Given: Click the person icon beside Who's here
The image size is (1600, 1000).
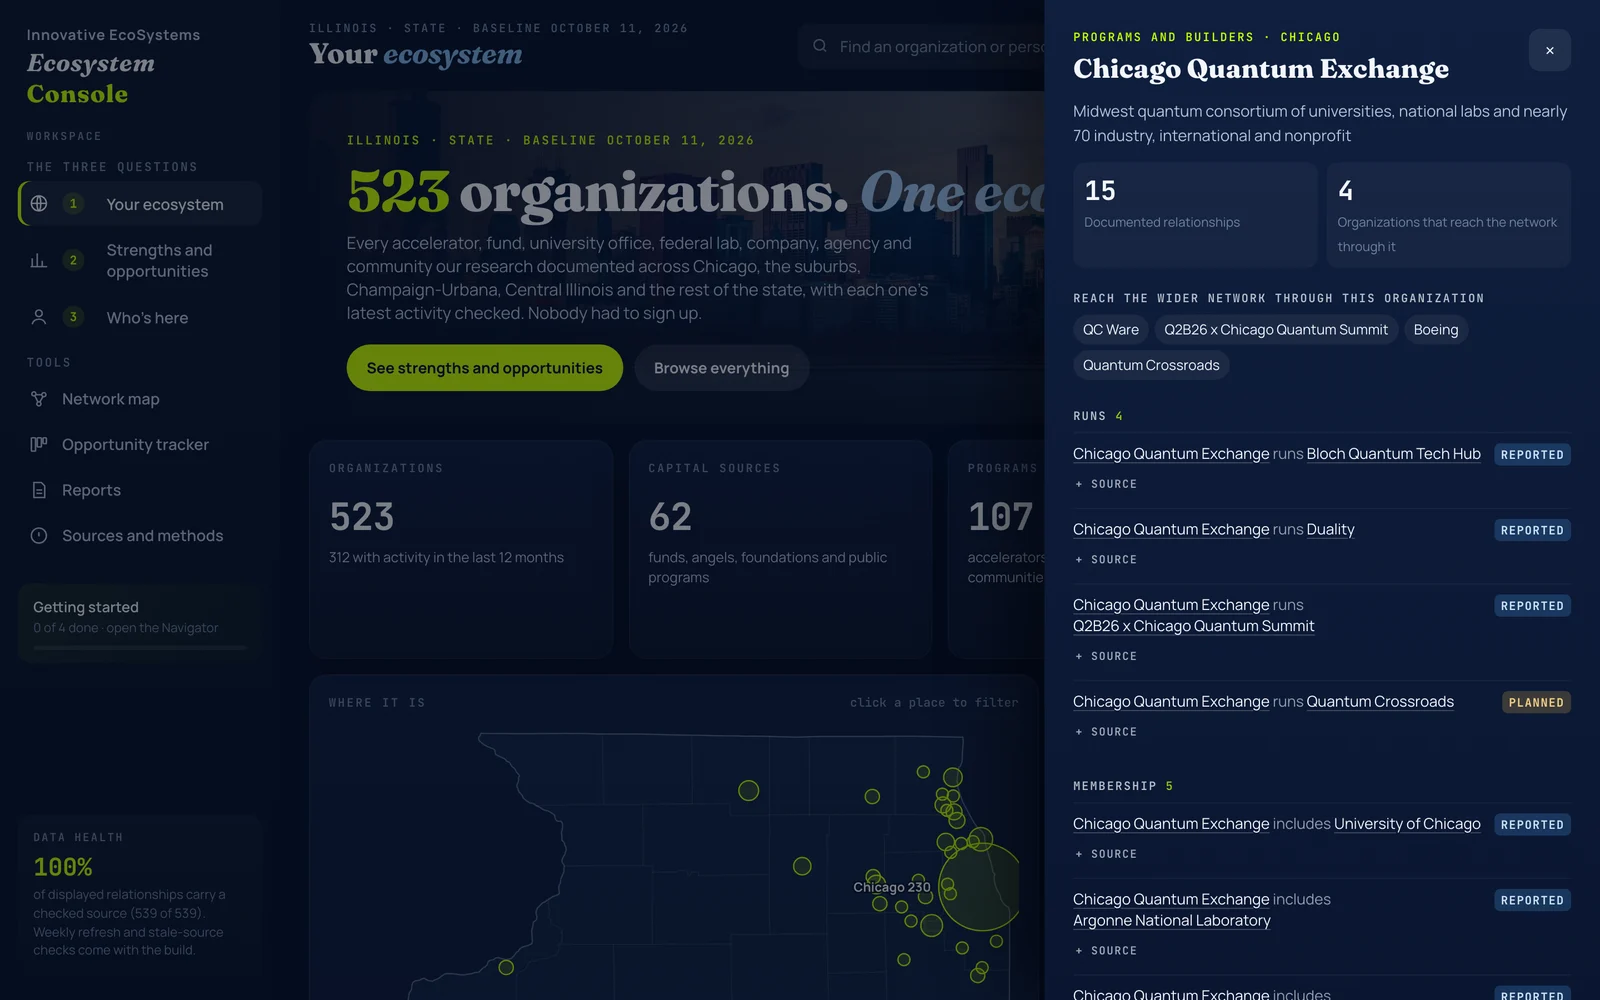Looking at the screenshot, I should [x=39, y=317].
